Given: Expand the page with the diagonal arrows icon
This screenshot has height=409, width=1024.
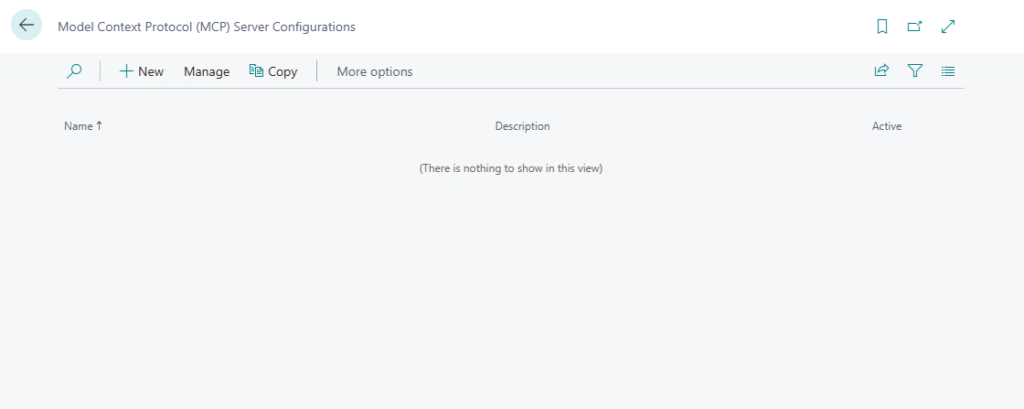Looking at the screenshot, I should point(948,27).
